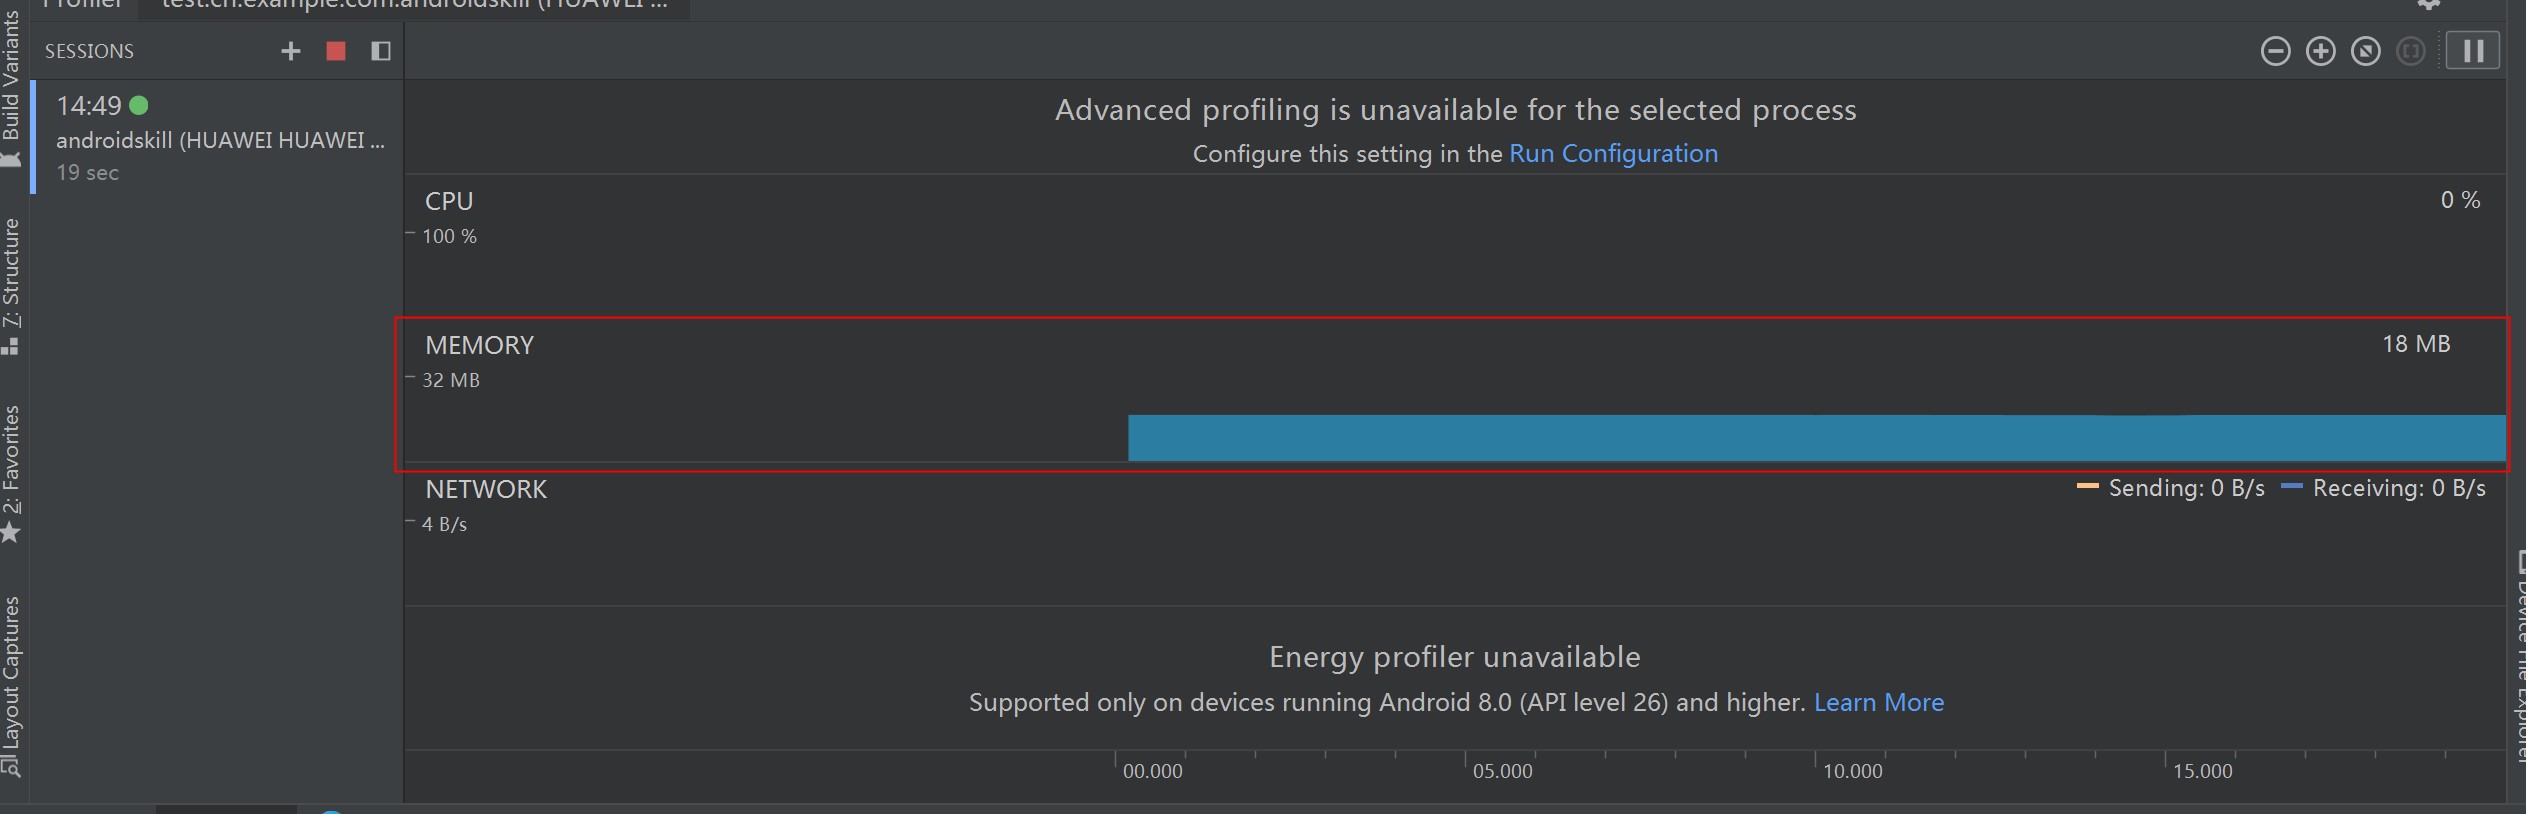Zoom out the profiler timeline
The image size is (2526, 814).
2275,51
